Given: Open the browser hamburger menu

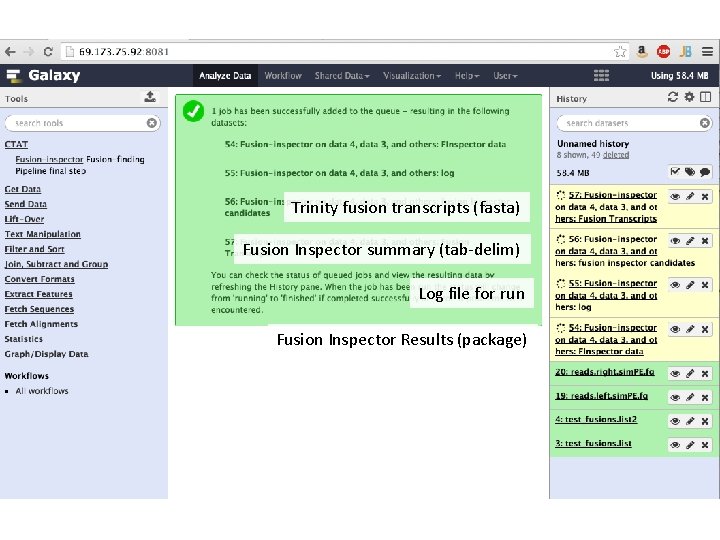Looking at the screenshot, I should [707, 51].
